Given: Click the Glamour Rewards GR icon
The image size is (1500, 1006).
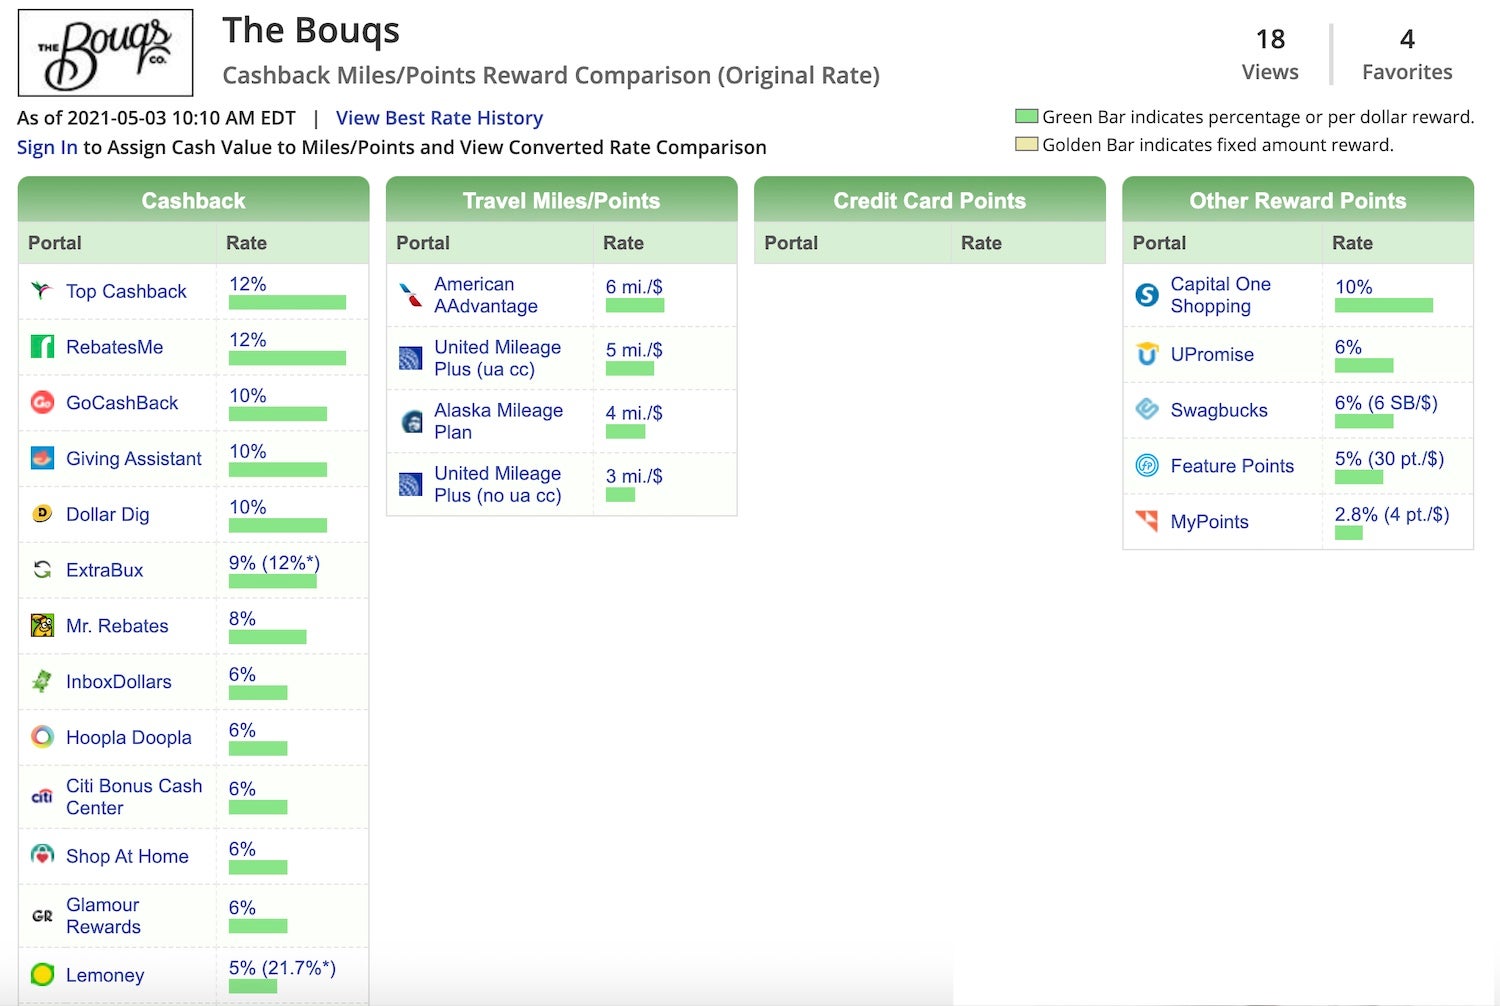Looking at the screenshot, I should click(x=42, y=915).
